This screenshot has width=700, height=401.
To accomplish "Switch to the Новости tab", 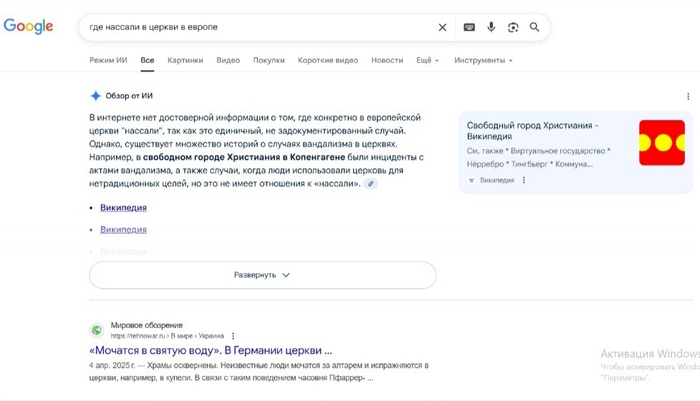I will [x=387, y=60].
